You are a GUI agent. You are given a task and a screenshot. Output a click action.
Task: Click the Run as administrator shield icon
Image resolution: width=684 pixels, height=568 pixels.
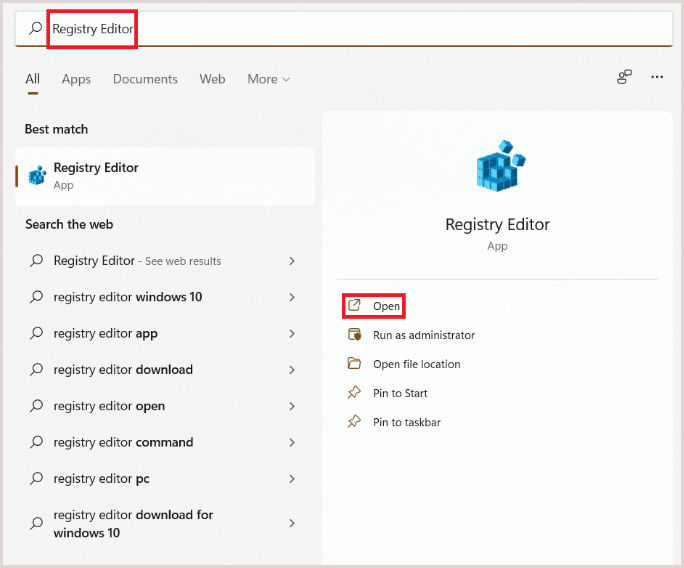click(354, 335)
